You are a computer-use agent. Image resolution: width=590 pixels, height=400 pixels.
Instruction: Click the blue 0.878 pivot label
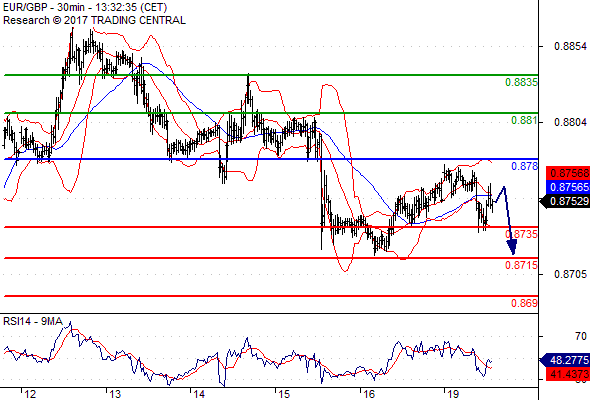[524, 166]
